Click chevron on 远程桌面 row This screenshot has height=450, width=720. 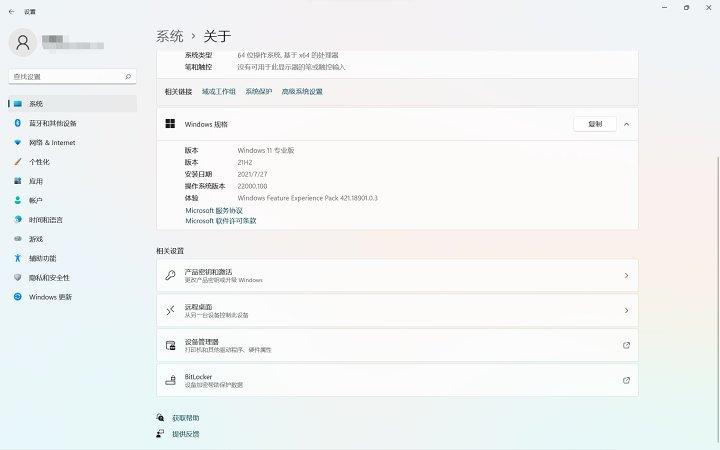coord(626,310)
